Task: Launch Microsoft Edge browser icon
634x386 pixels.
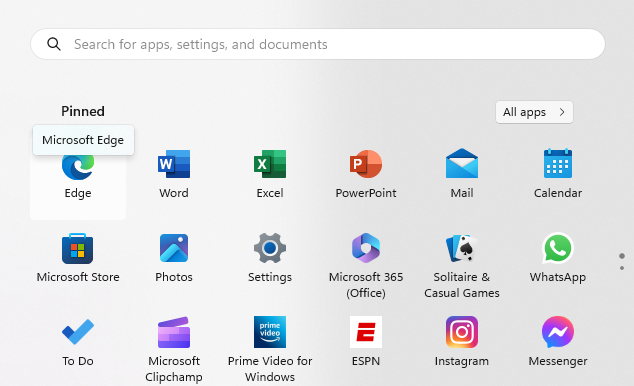Action: click(78, 167)
